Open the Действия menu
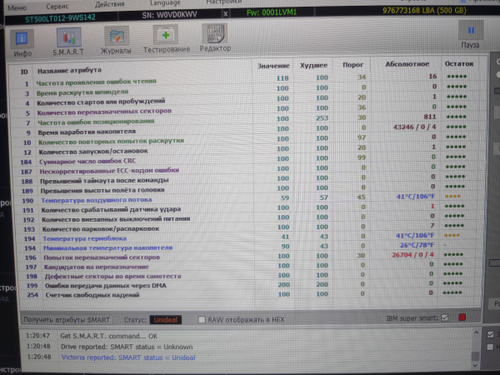 (110, 4)
